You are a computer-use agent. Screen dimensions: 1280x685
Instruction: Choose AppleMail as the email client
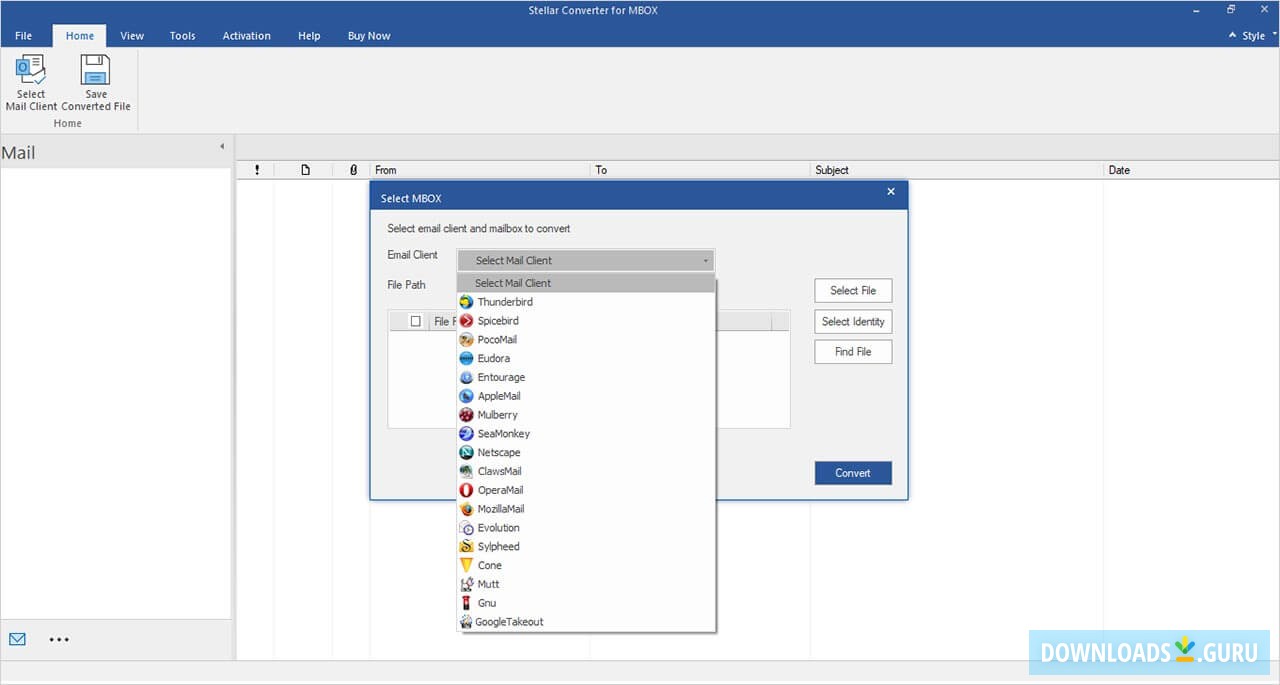click(497, 395)
